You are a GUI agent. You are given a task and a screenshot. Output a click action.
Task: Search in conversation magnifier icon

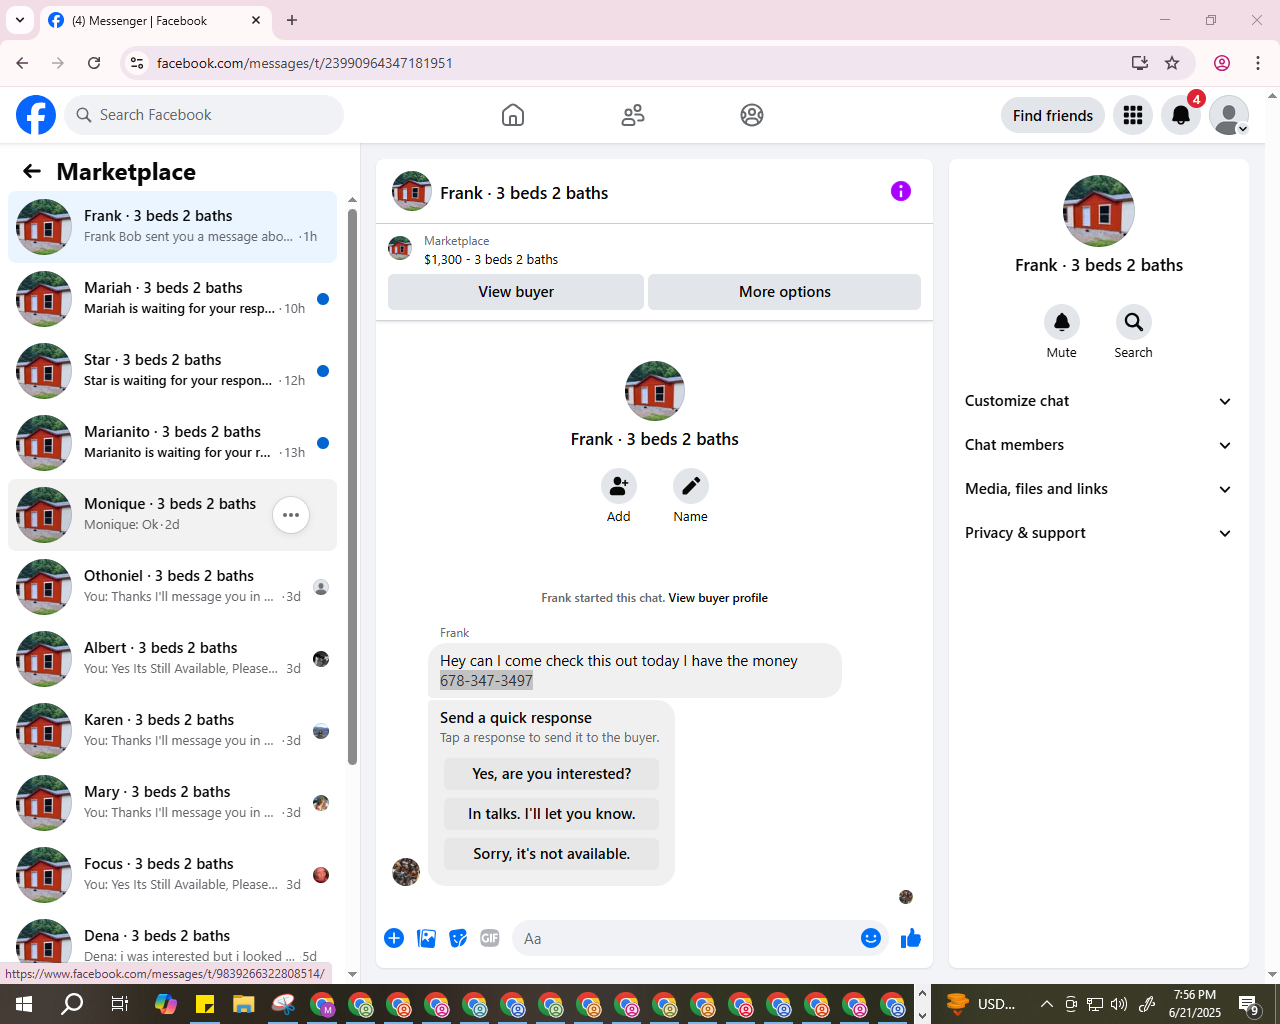click(1134, 322)
